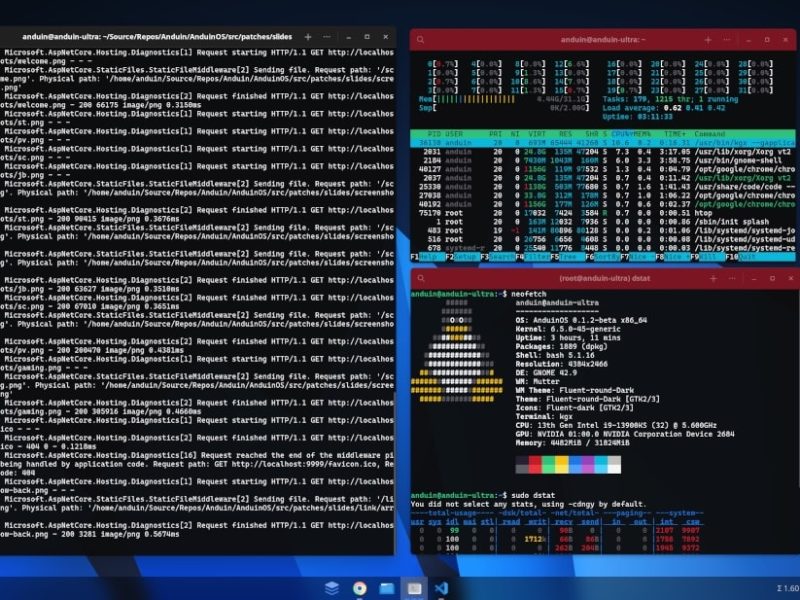Select the highlighted /usr/bin/kgx process row
800x600 pixels.
603,143
